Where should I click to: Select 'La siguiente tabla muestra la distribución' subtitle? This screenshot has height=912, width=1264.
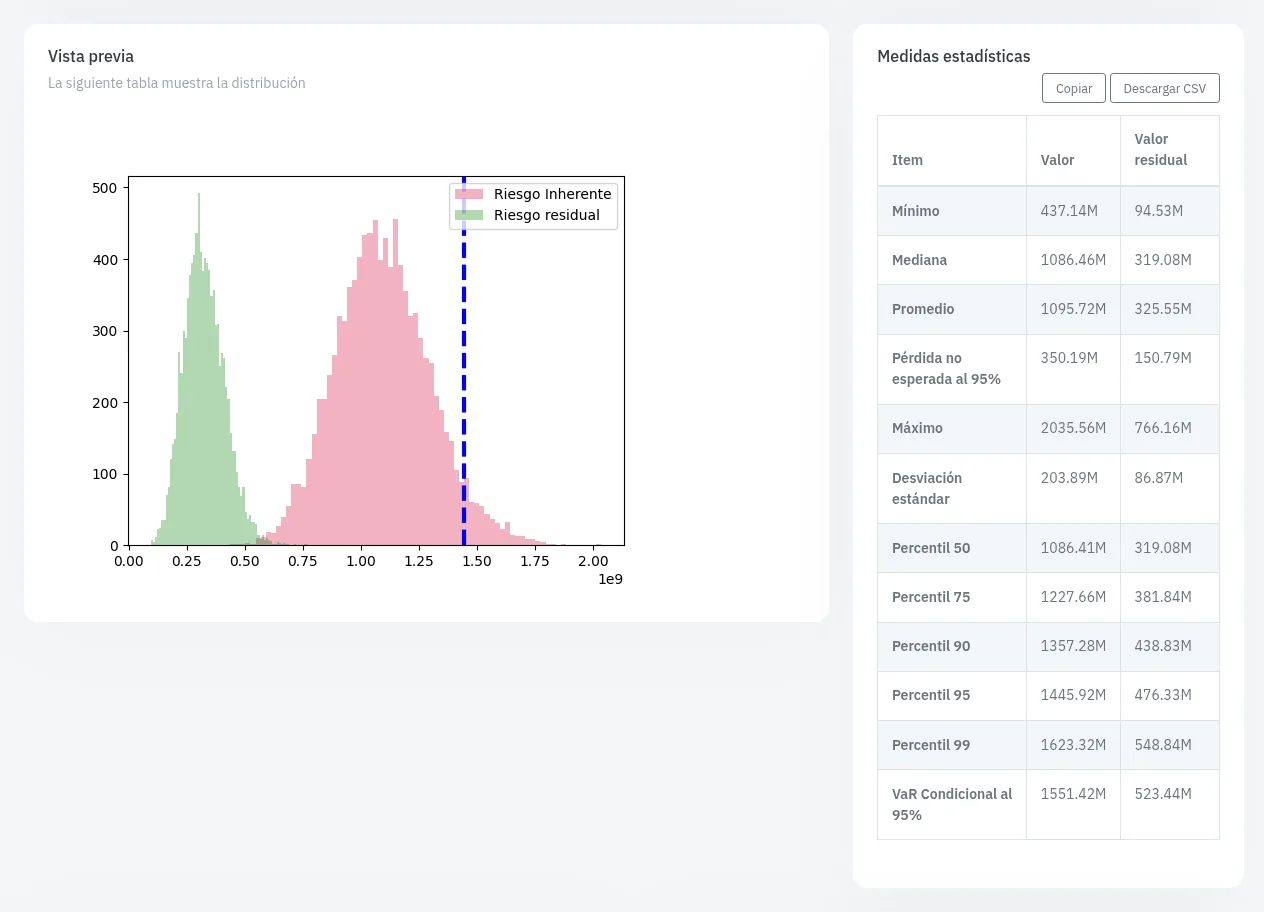click(x=177, y=83)
